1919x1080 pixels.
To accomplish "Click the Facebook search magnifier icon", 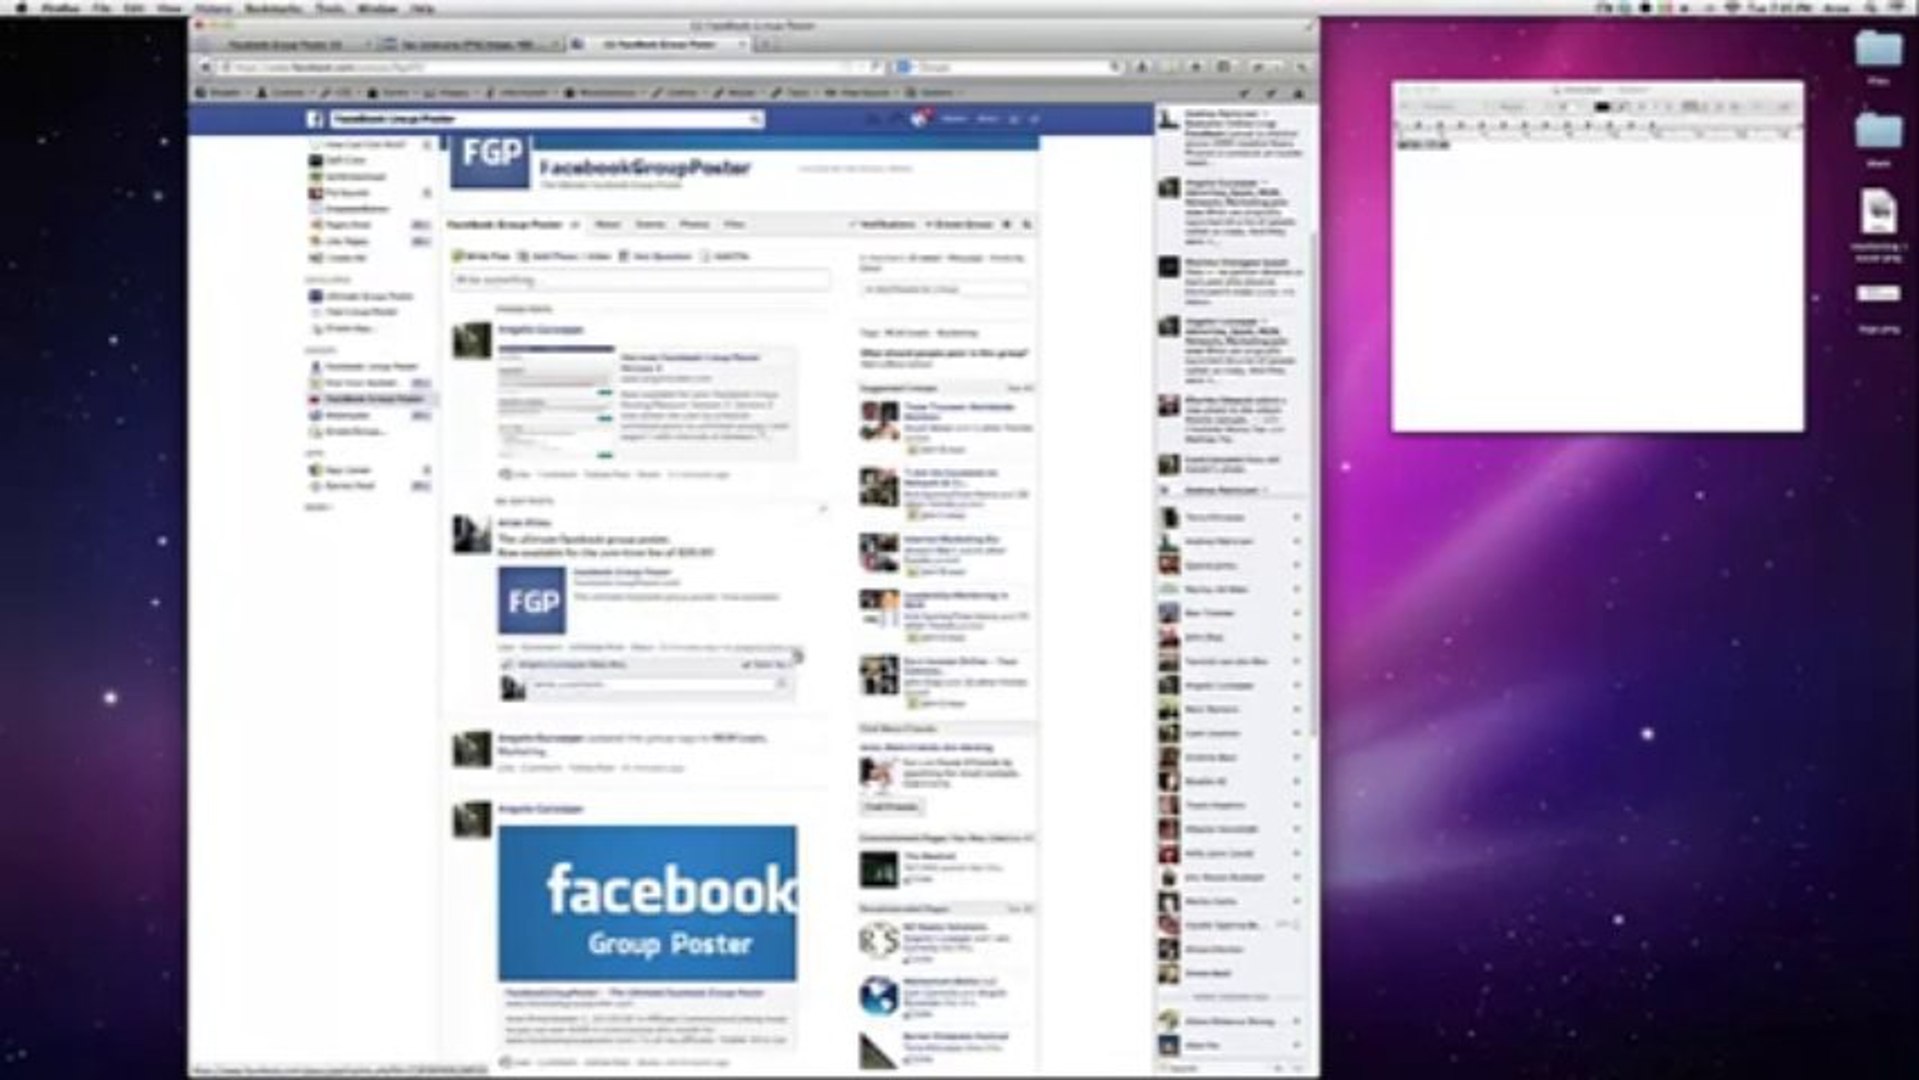I will click(x=756, y=119).
